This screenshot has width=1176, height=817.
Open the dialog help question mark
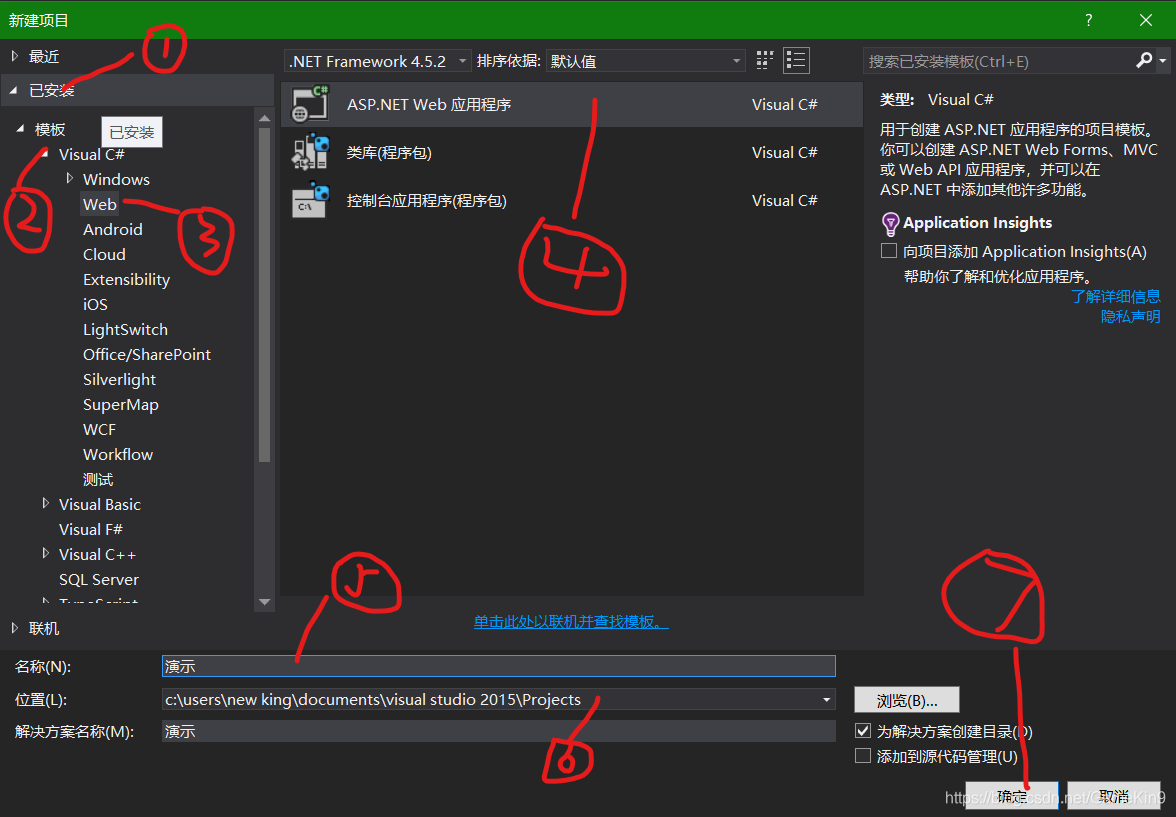coord(1088,20)
